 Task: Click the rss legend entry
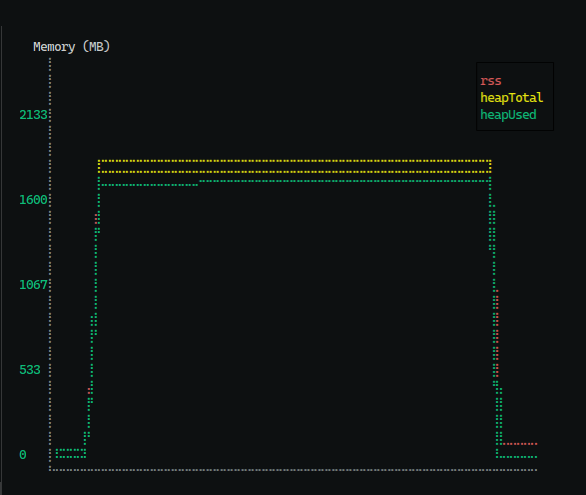490,81
